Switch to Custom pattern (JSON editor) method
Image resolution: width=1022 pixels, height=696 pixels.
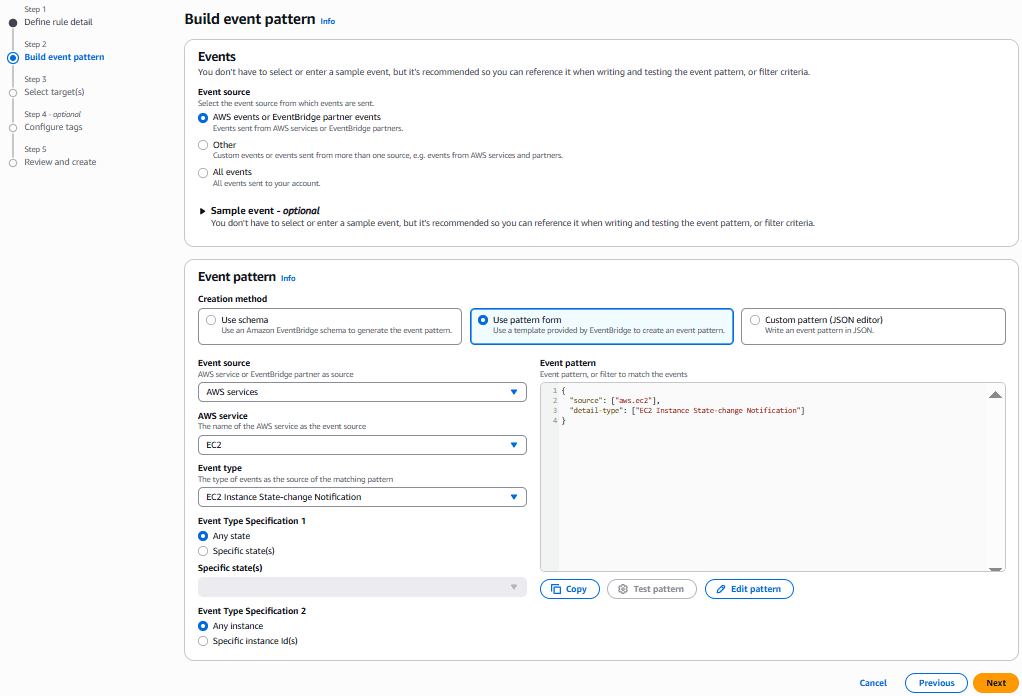(x=755, y=320)
